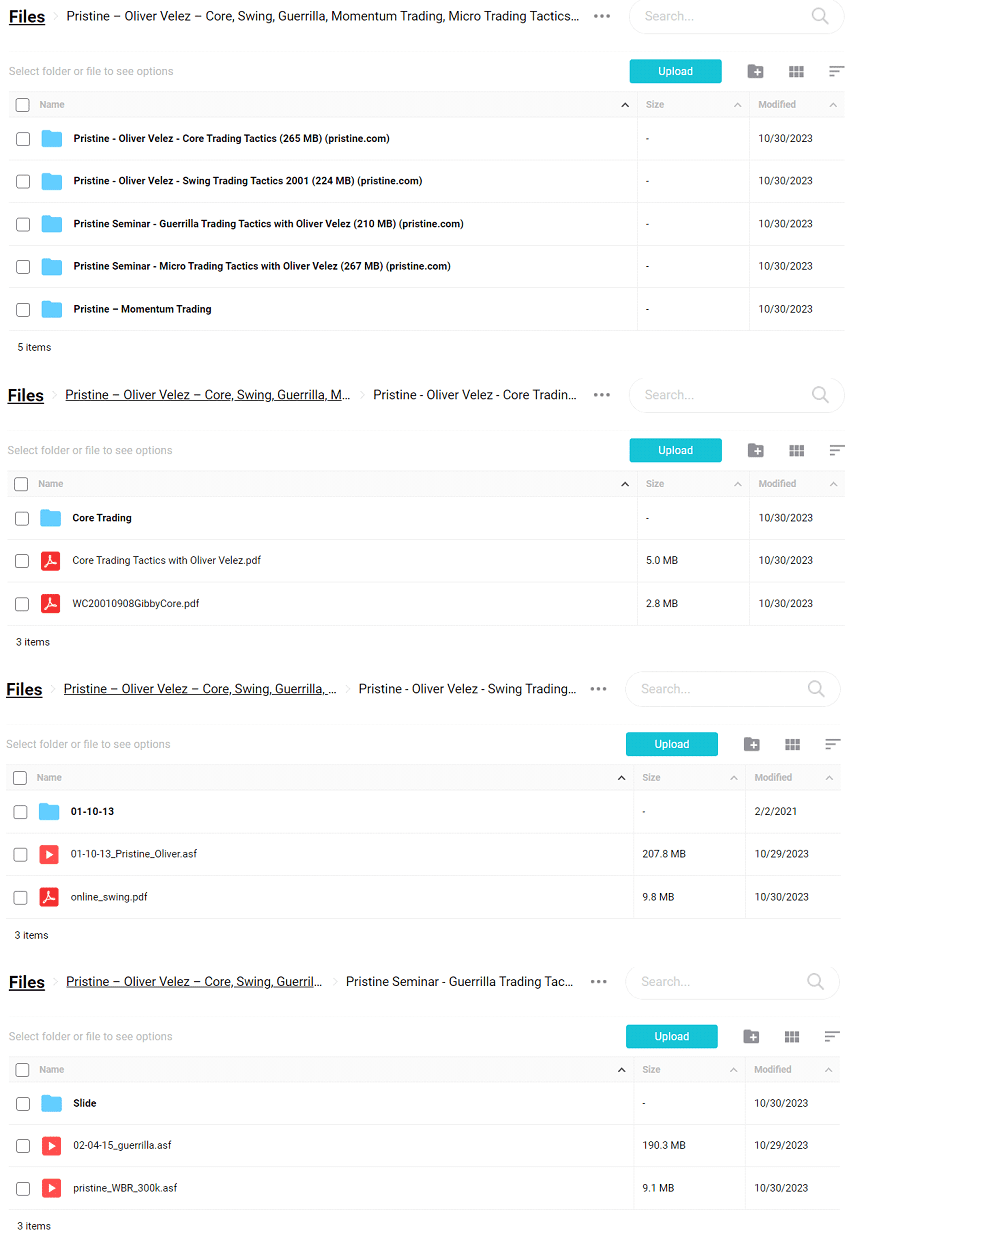Sort by Modified arrow in Swing Trading panel
Viewport: 983px width, 1259px height.
click(x=829, y=778)
